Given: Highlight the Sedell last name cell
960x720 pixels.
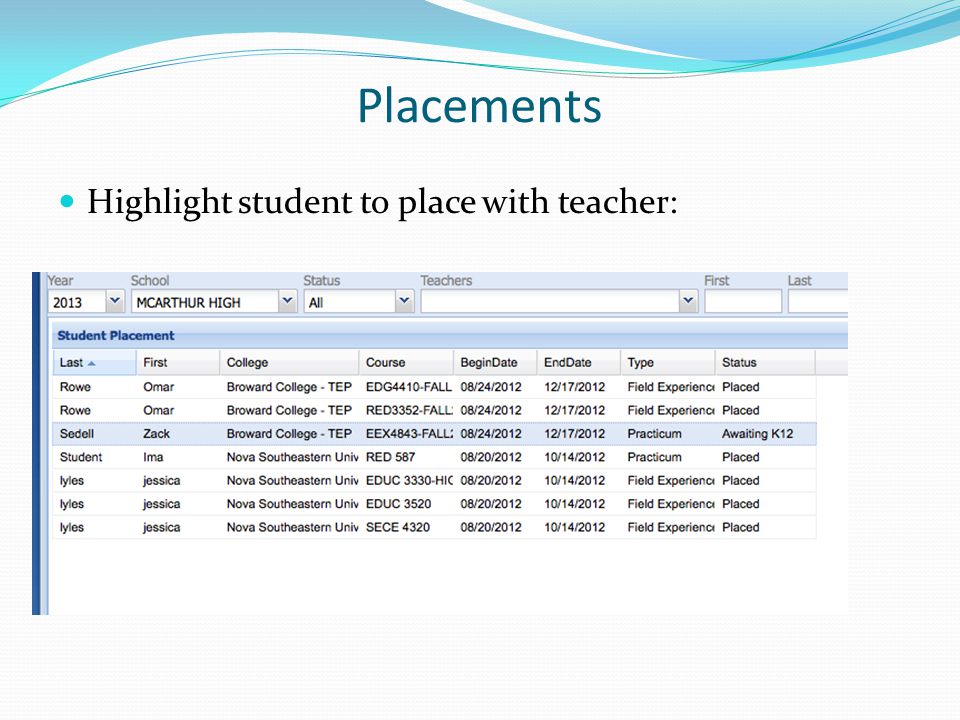Looking at the screenshot, I should pyautogui.click(x=77, y=433).
